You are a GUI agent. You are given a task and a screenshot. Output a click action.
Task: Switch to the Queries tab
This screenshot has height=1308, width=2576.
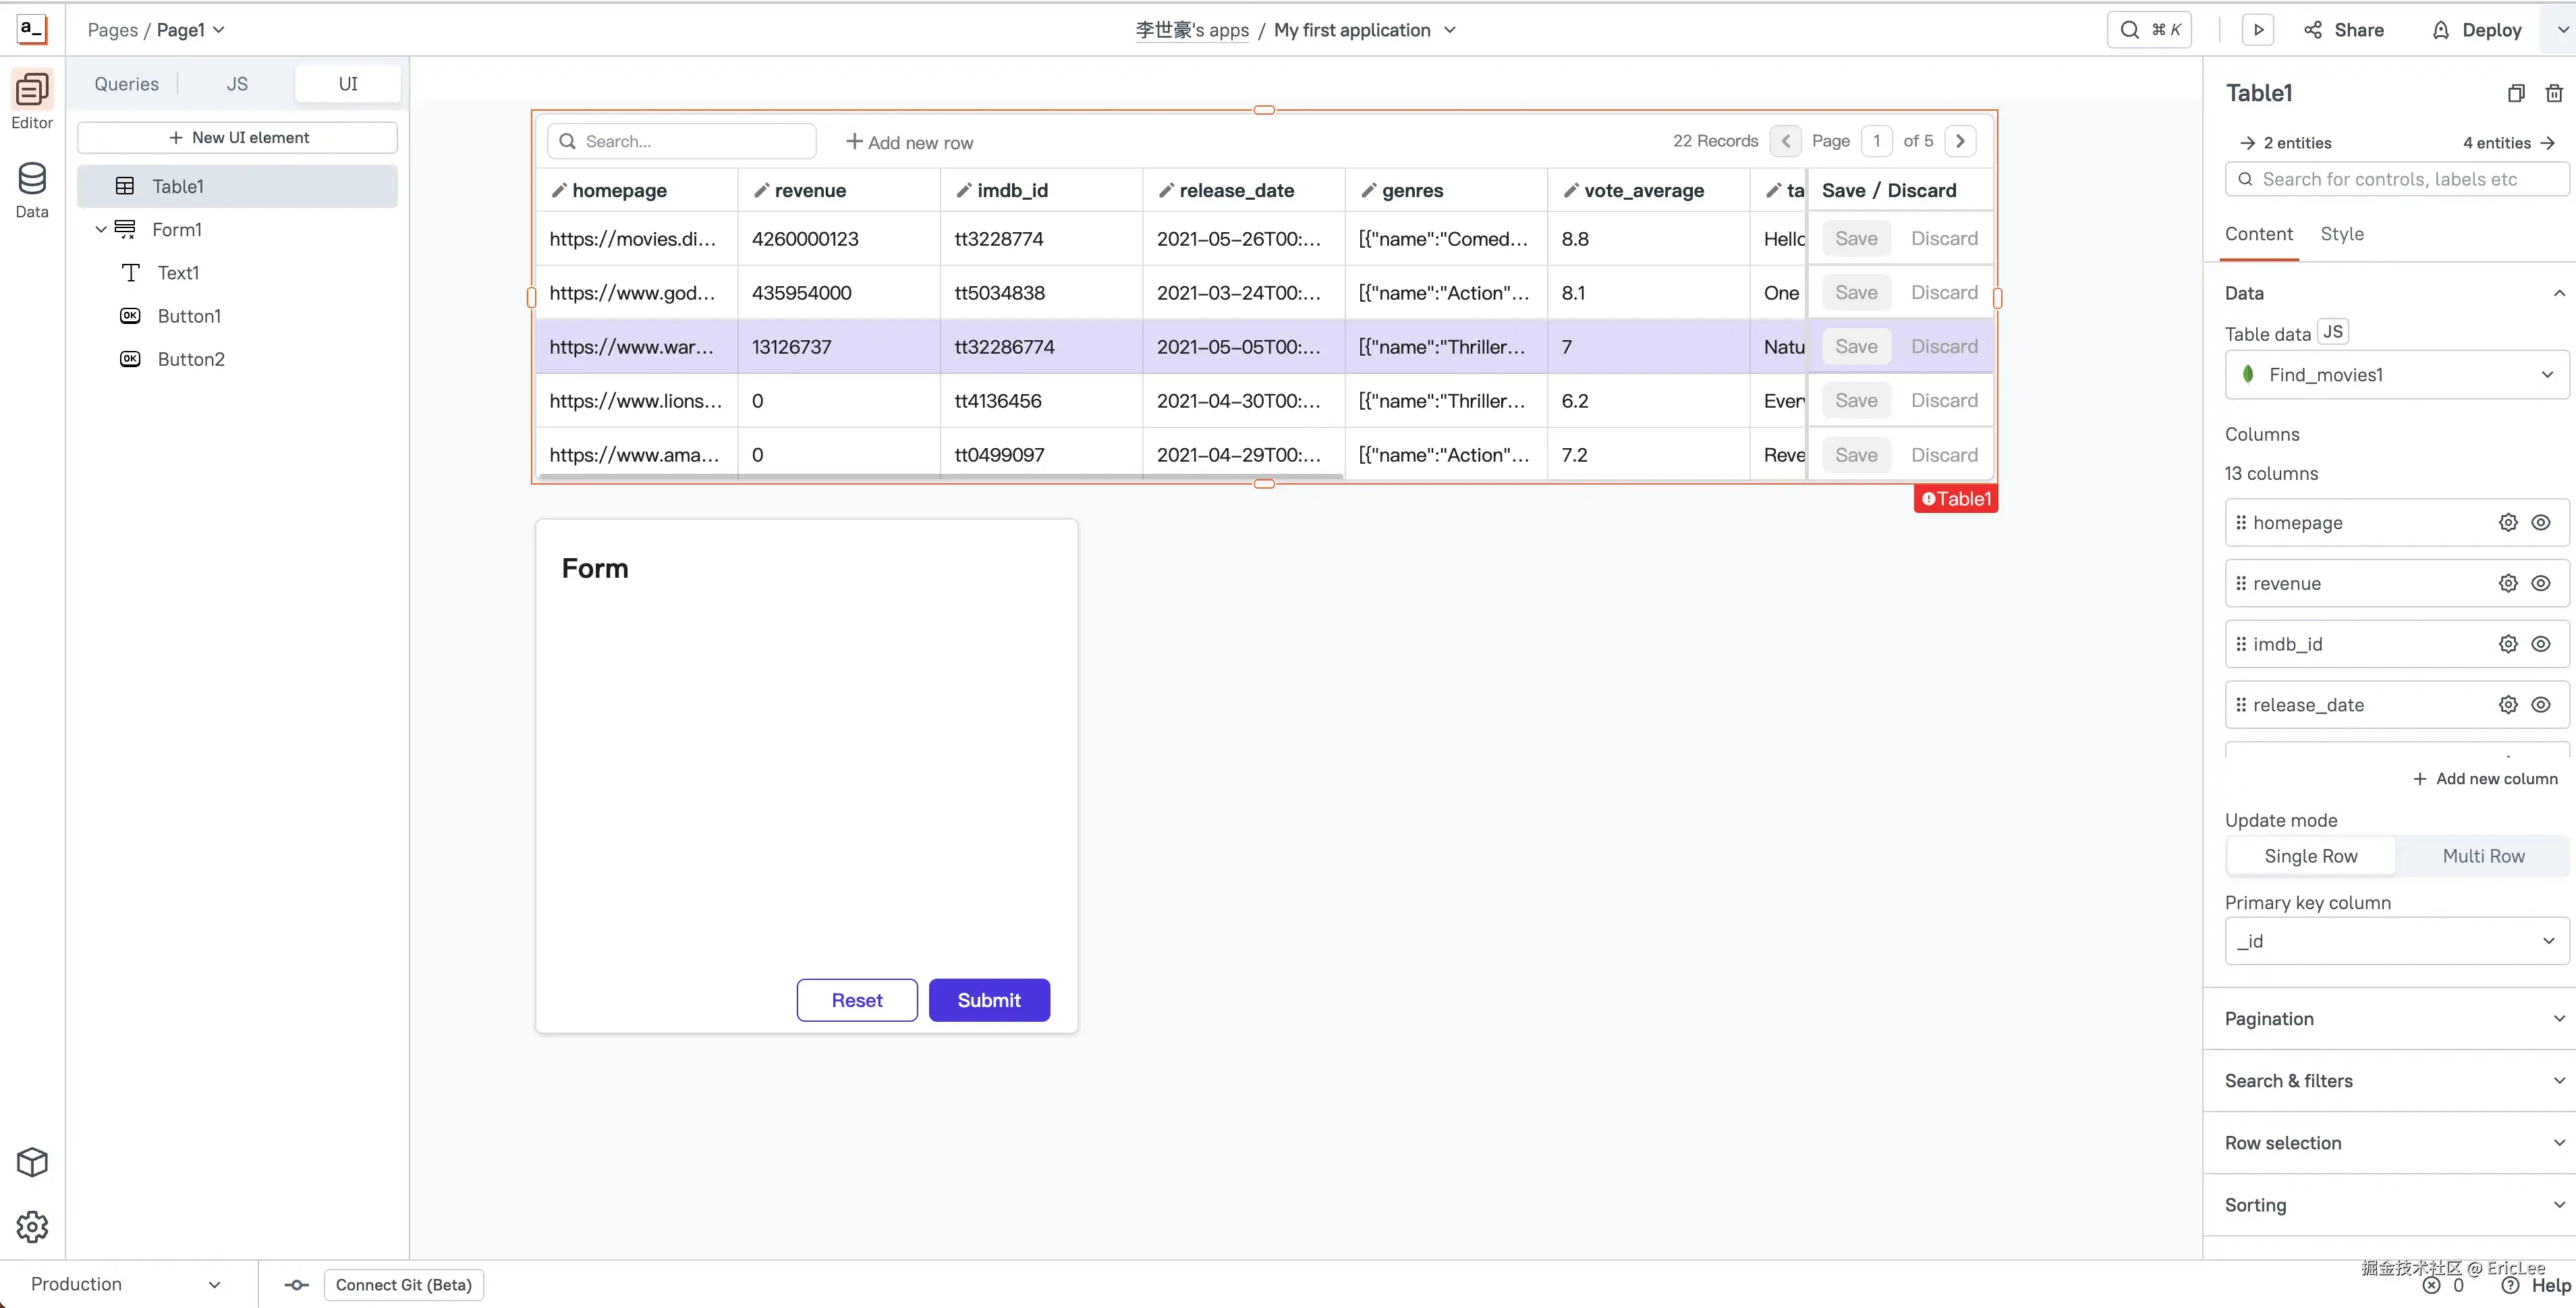click(126, 84)
